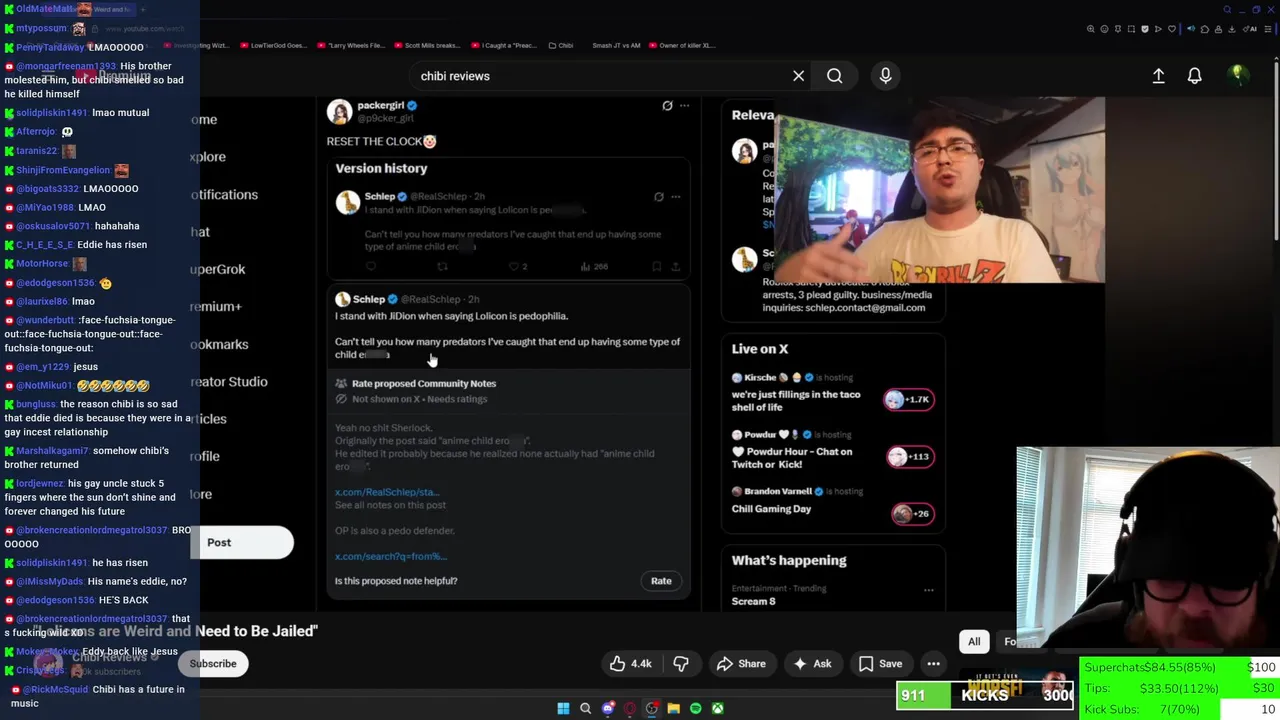Bookmark the first Schlep version post
This screenshot has width=1280, height=720.
pos(656,266)
